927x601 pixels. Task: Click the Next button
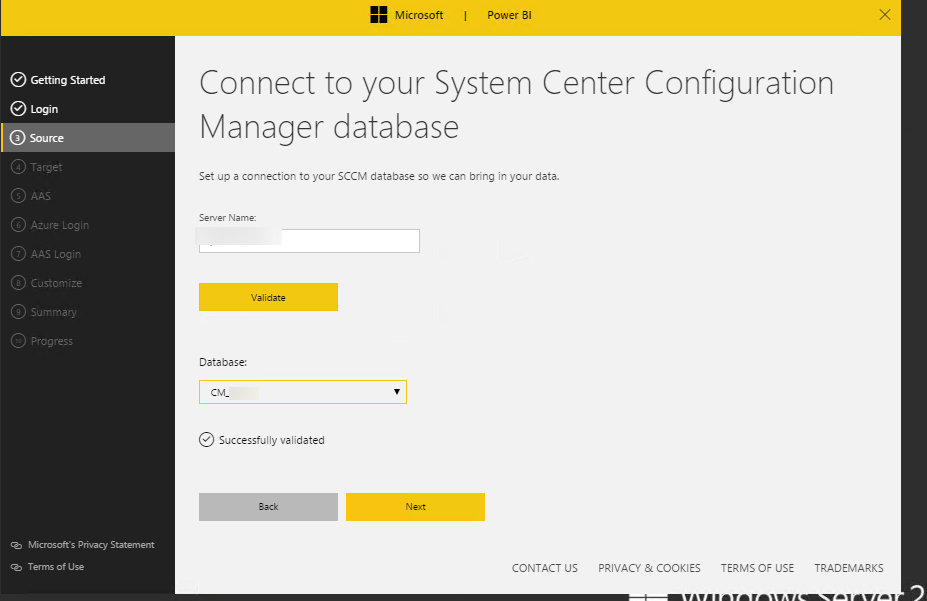pos(415,507)
